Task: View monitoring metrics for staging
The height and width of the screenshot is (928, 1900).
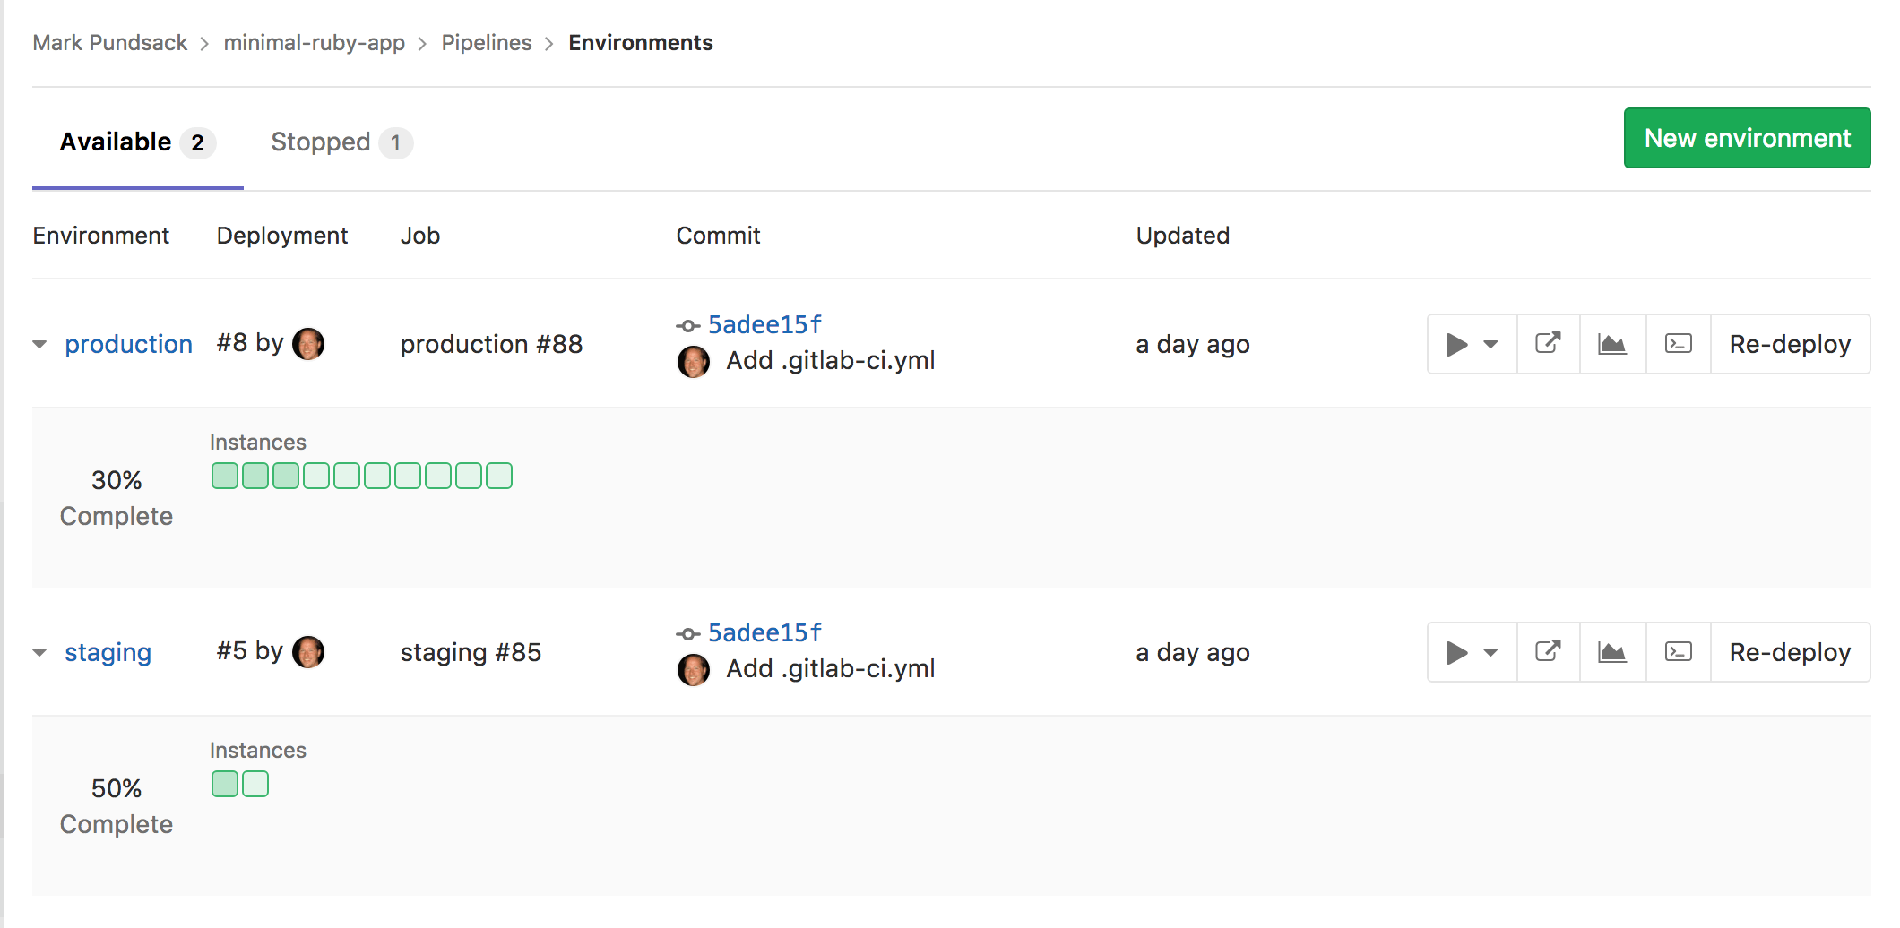Action: click(1612, 652)
